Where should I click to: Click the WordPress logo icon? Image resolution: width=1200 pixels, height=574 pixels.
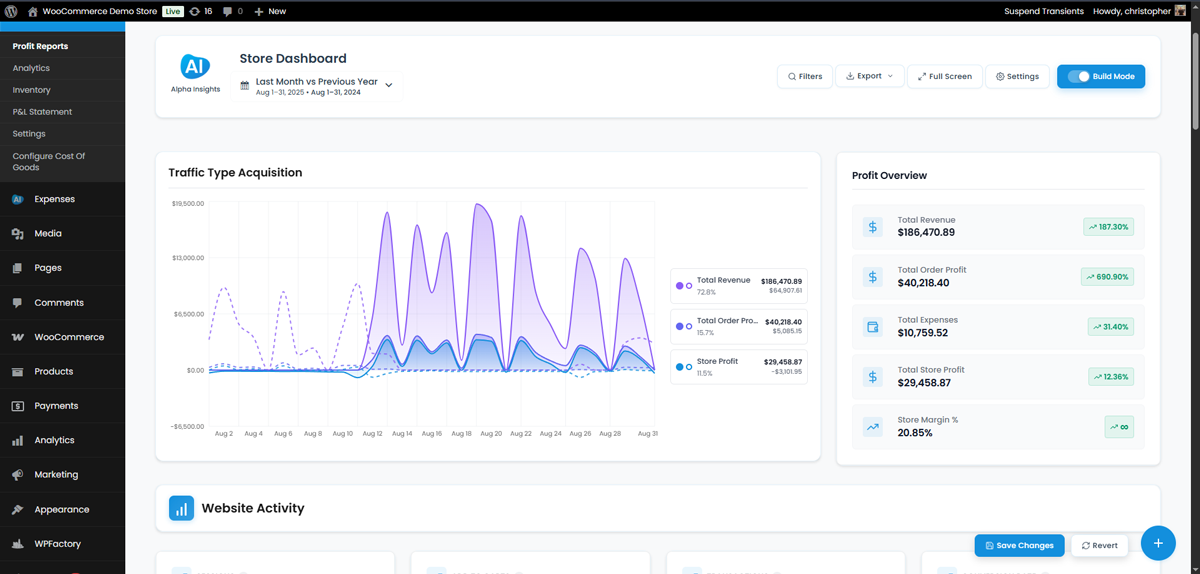pos(12,11)
